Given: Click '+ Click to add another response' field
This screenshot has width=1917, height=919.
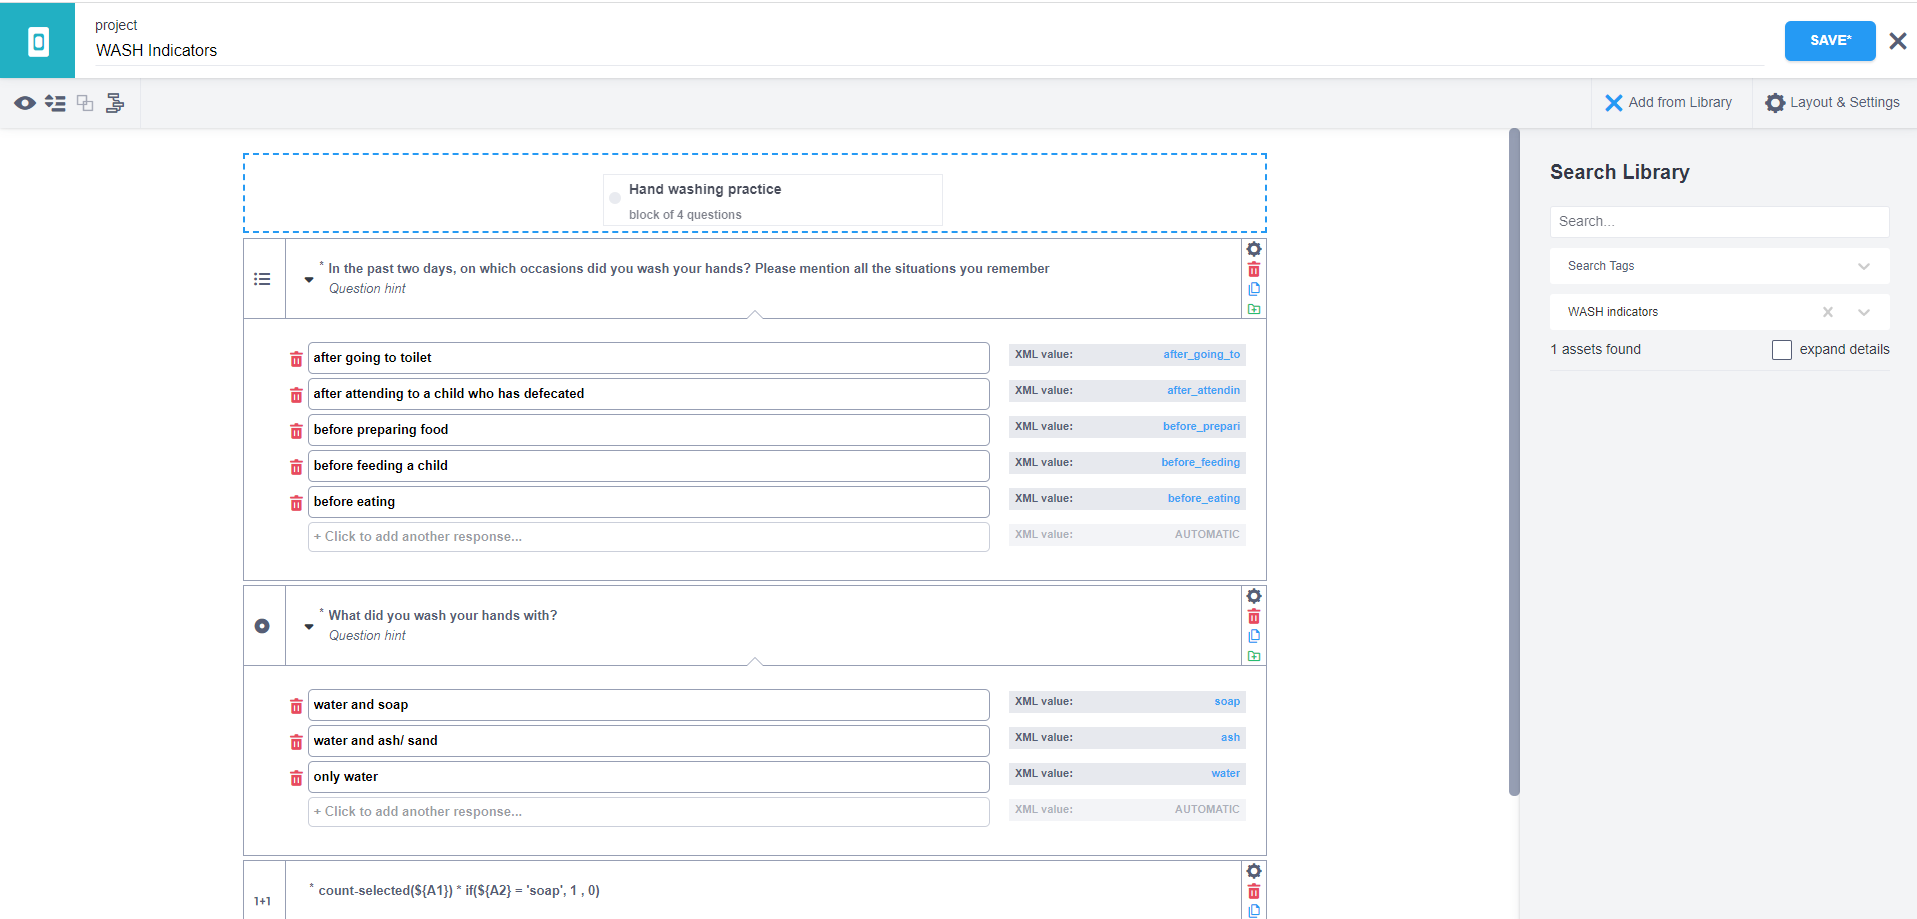Looking at the screenshot, I should click(x=648, y=537).
